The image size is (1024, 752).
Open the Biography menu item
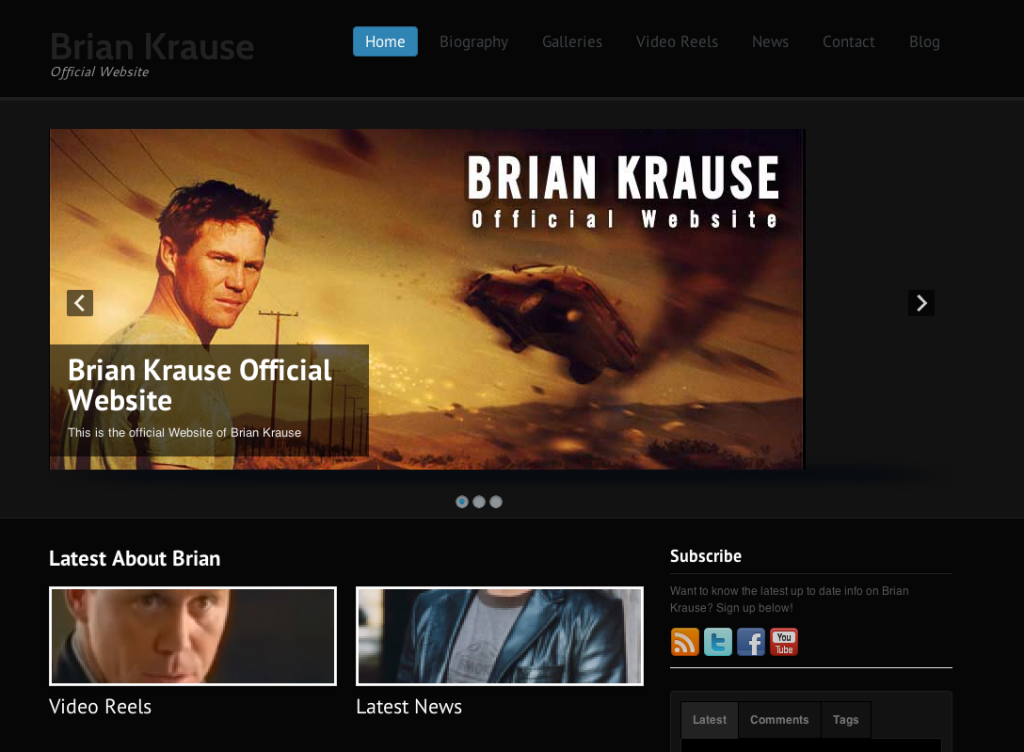click(473, 42)
